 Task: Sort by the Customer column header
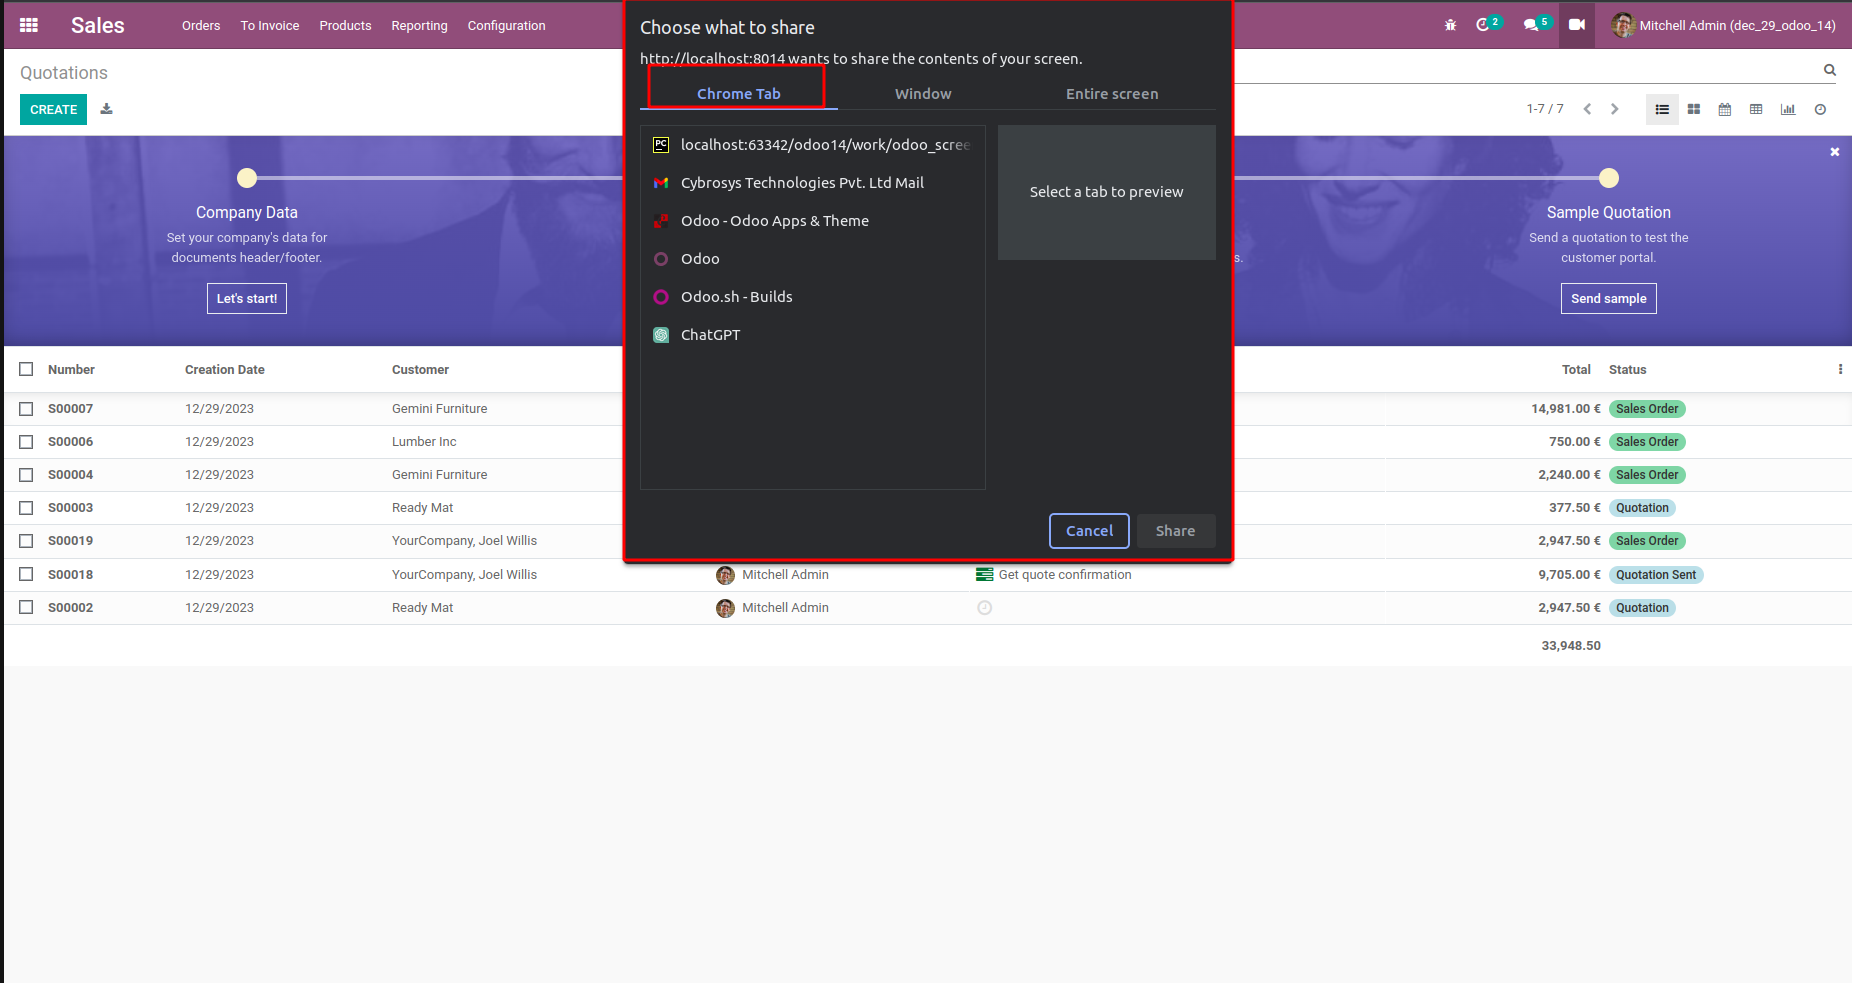pyautogui.click(x=420, y=370)
